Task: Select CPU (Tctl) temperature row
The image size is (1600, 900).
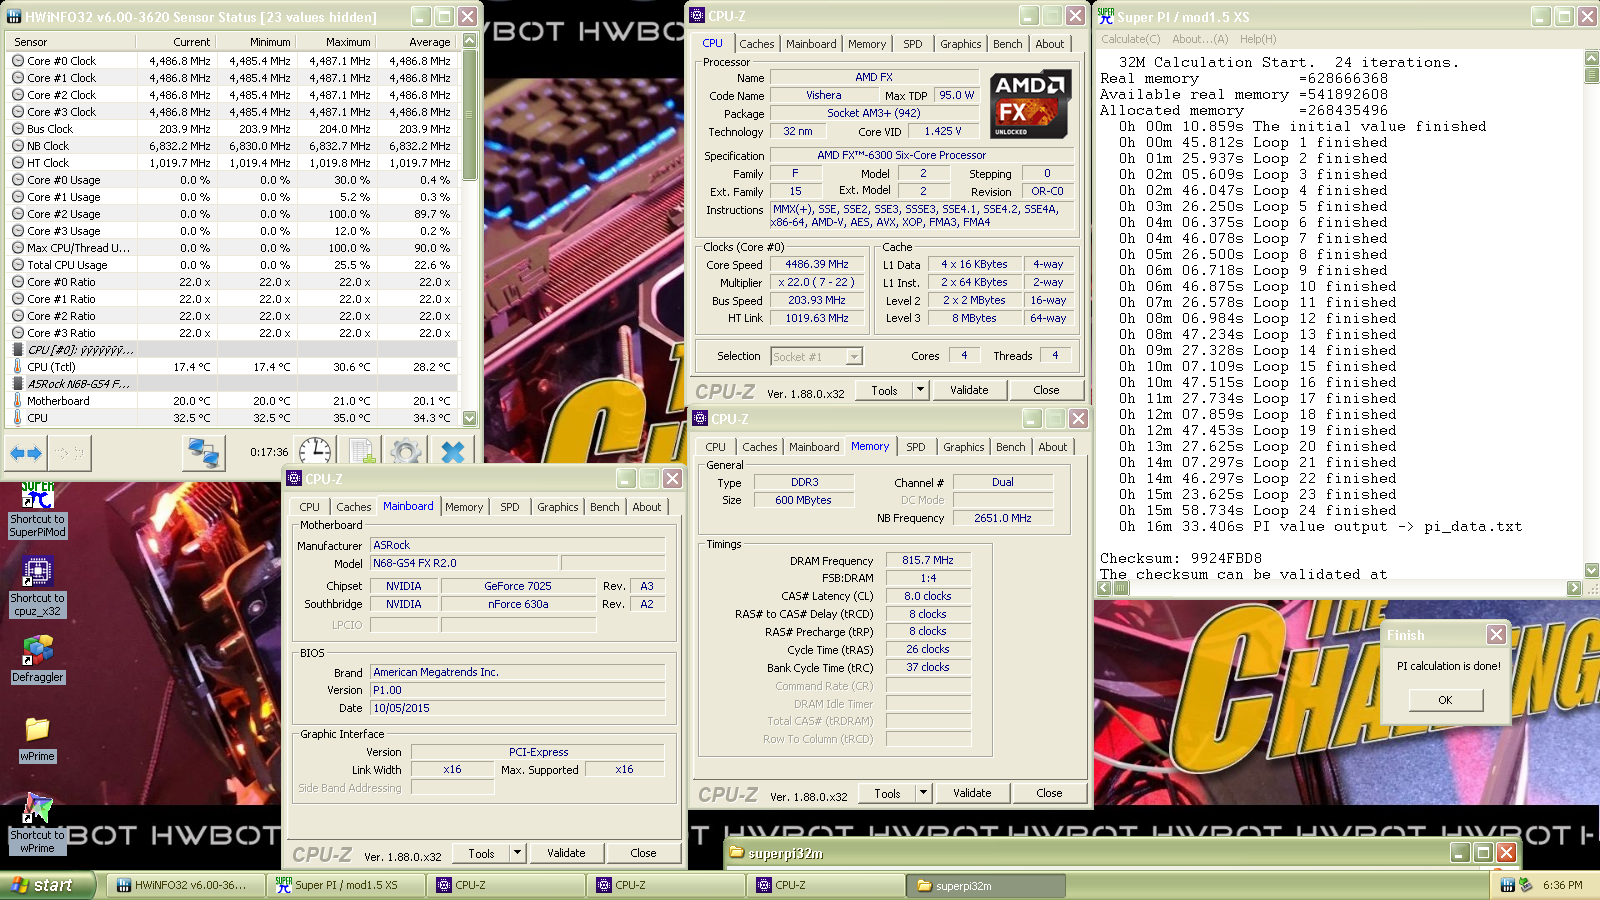Action: [233, 367]
